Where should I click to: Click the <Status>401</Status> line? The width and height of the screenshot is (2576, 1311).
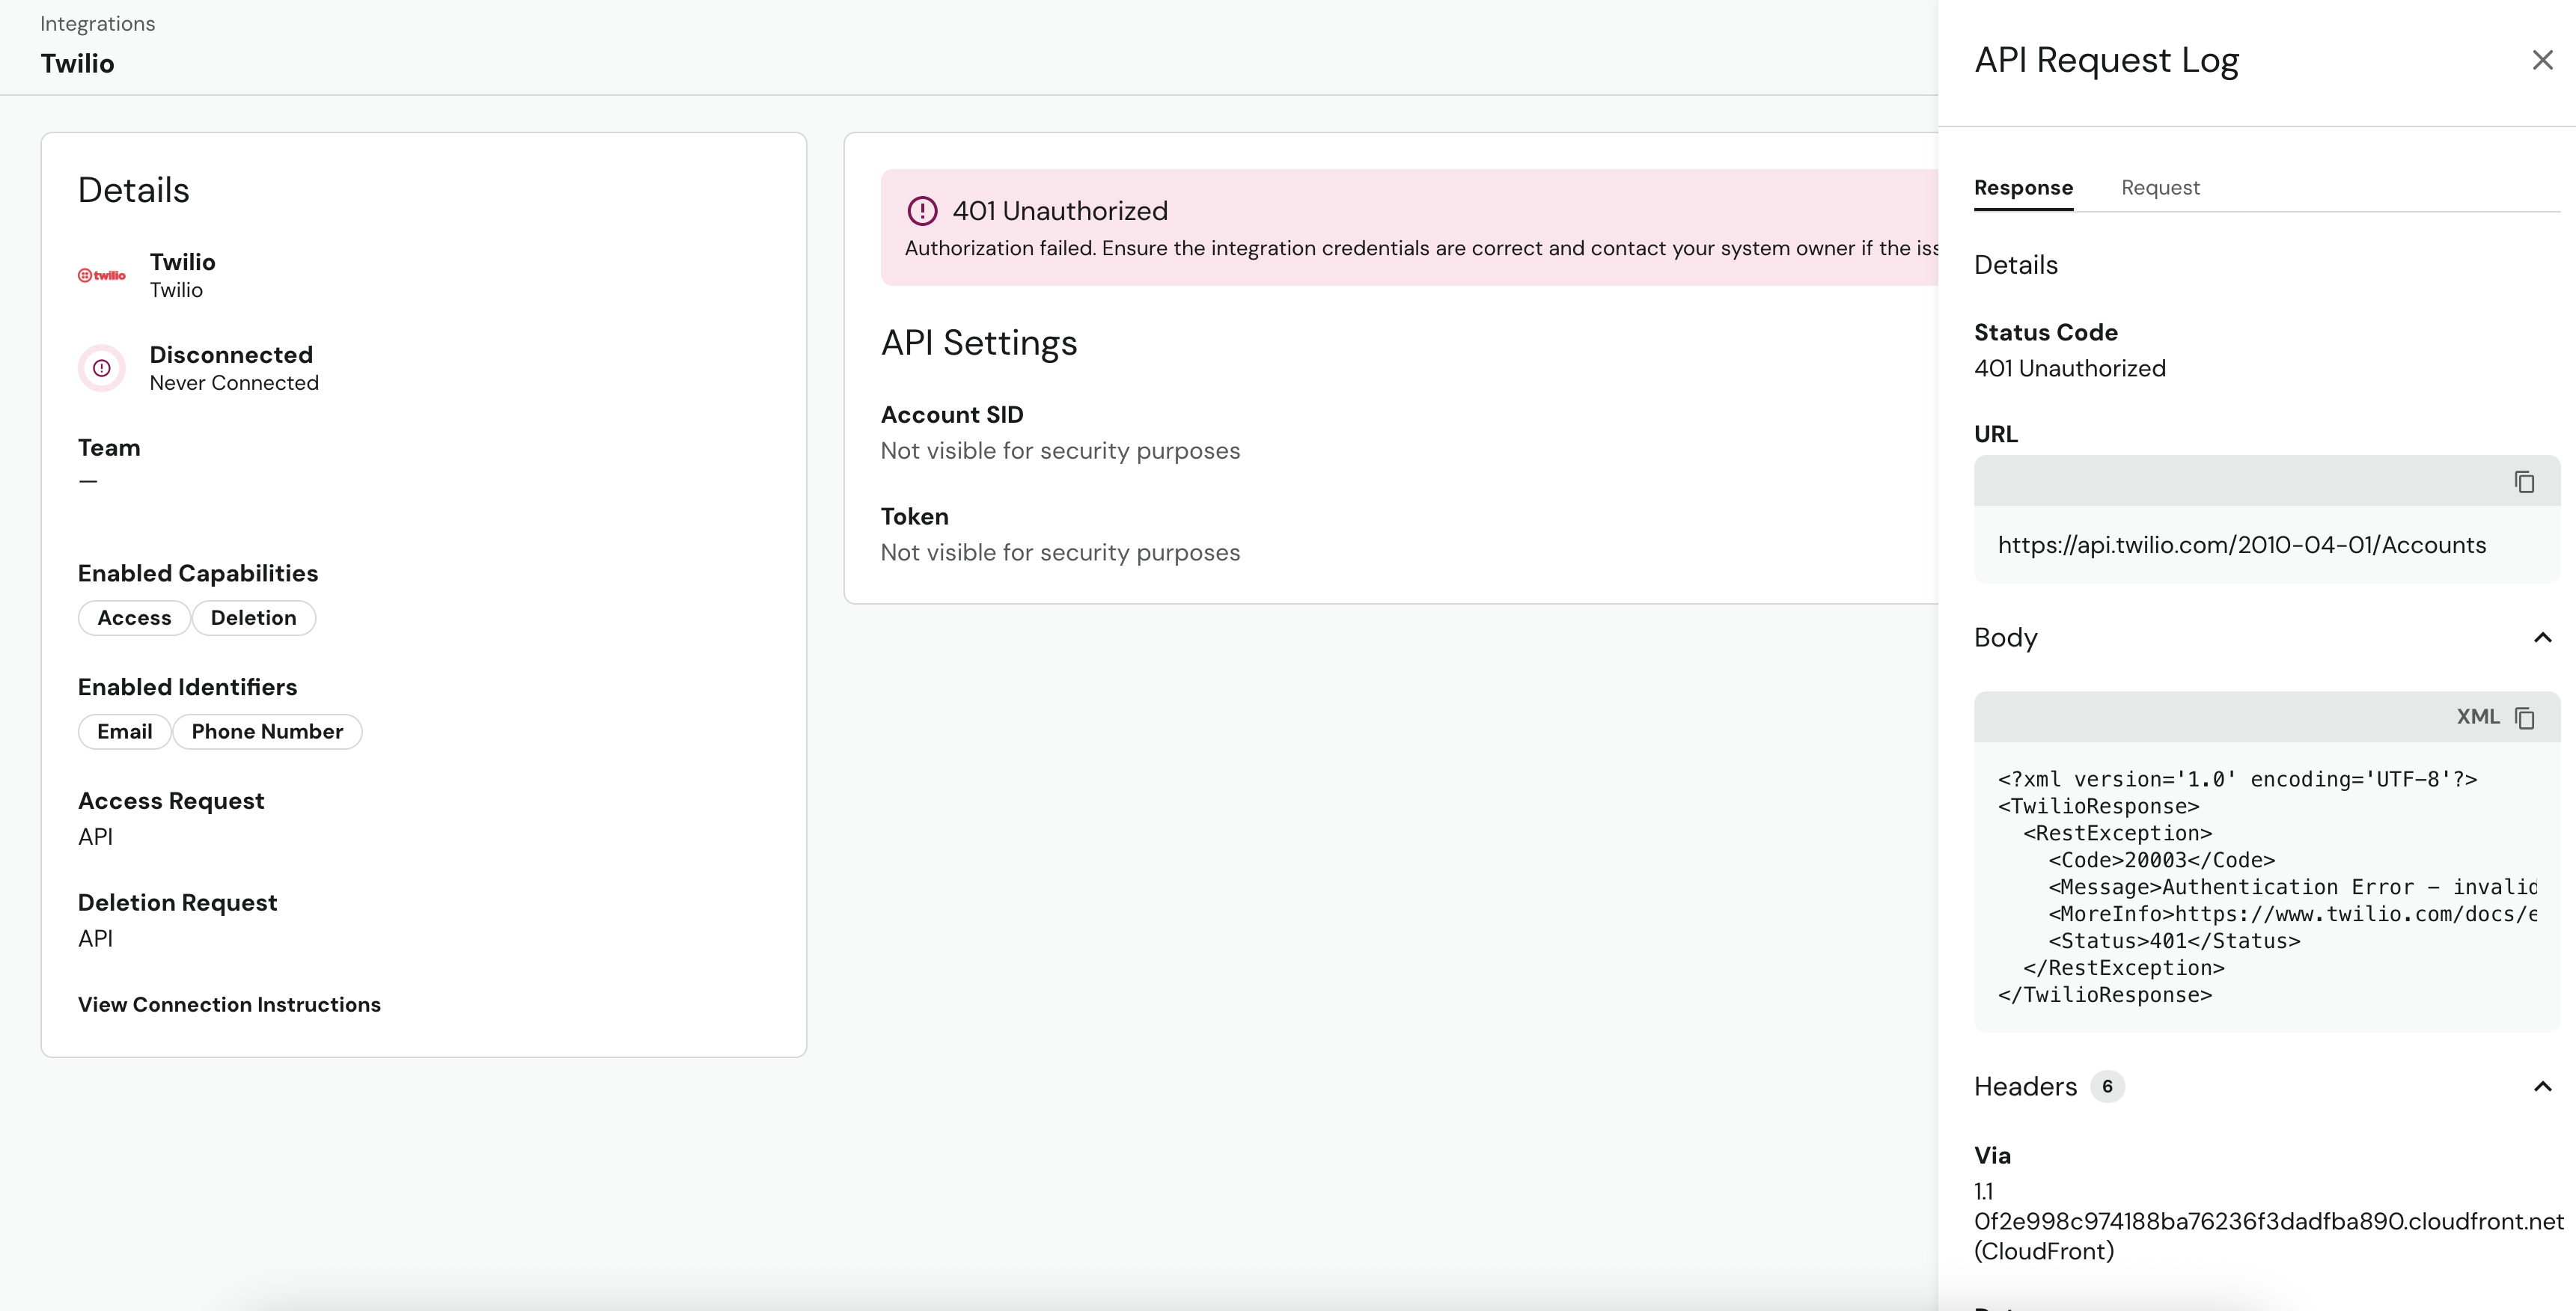click(2174, 941)
